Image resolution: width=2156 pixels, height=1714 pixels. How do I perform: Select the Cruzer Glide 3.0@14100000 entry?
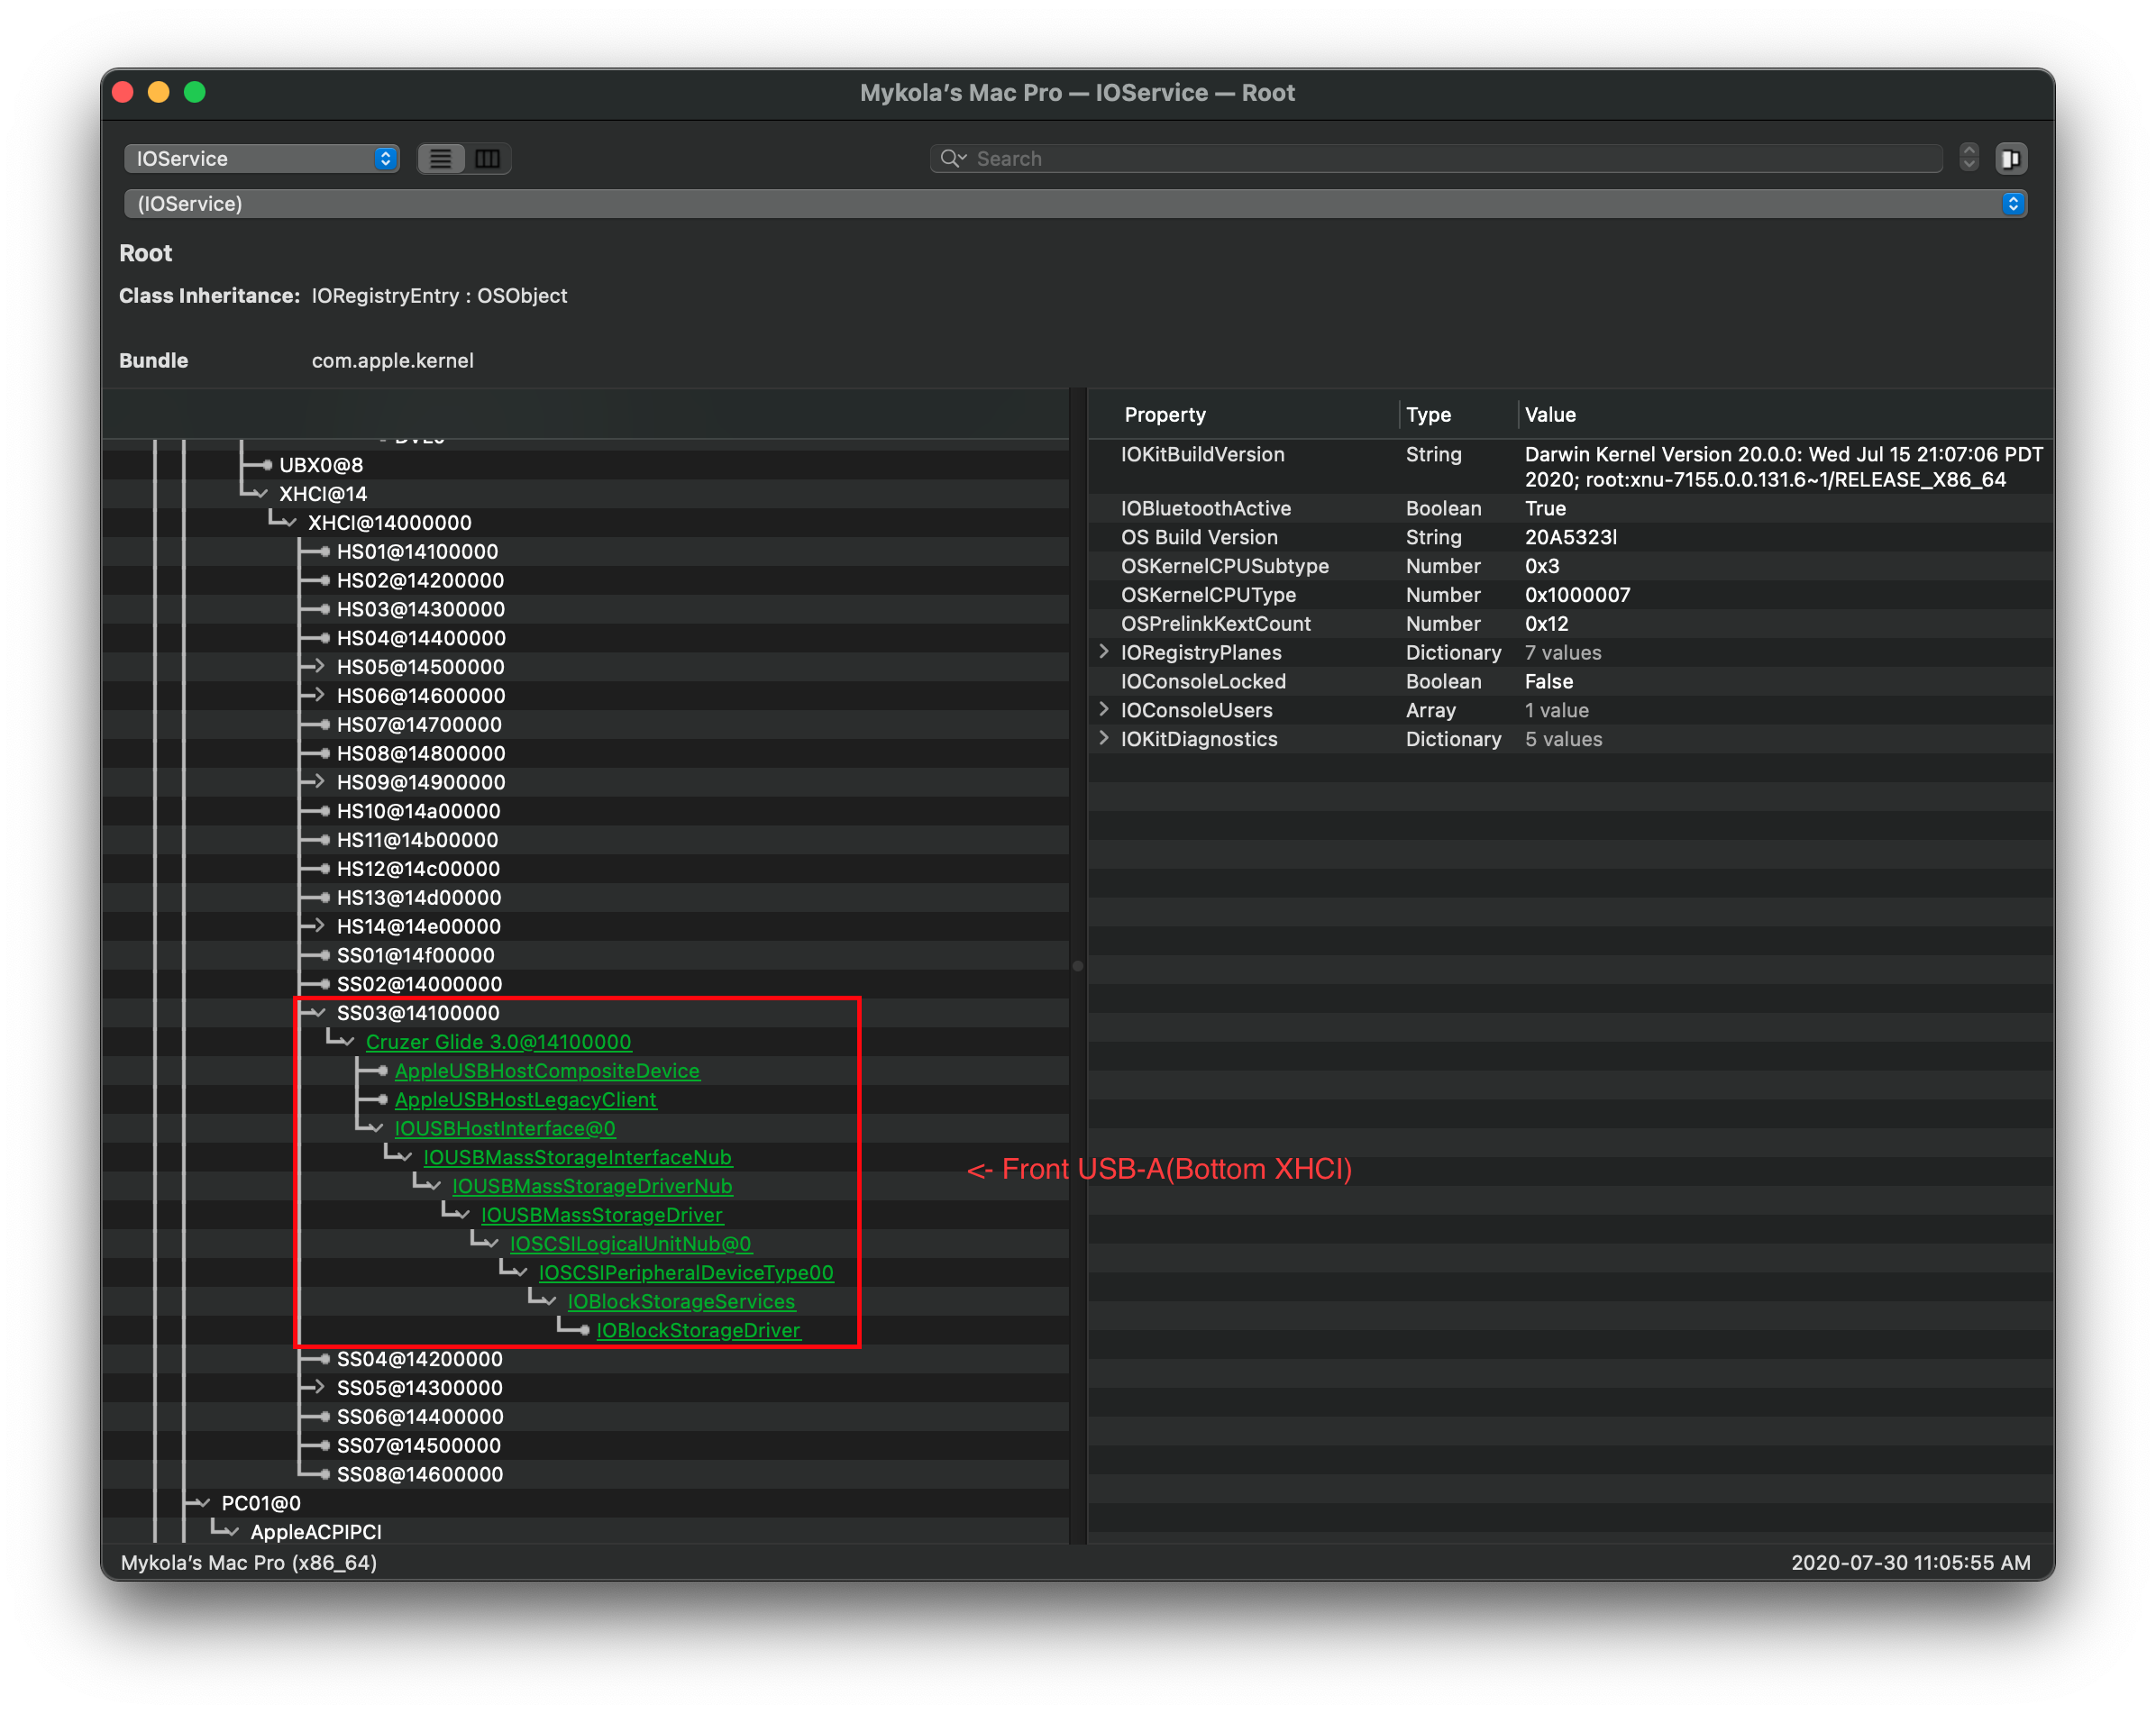(x=498, y=1042)
